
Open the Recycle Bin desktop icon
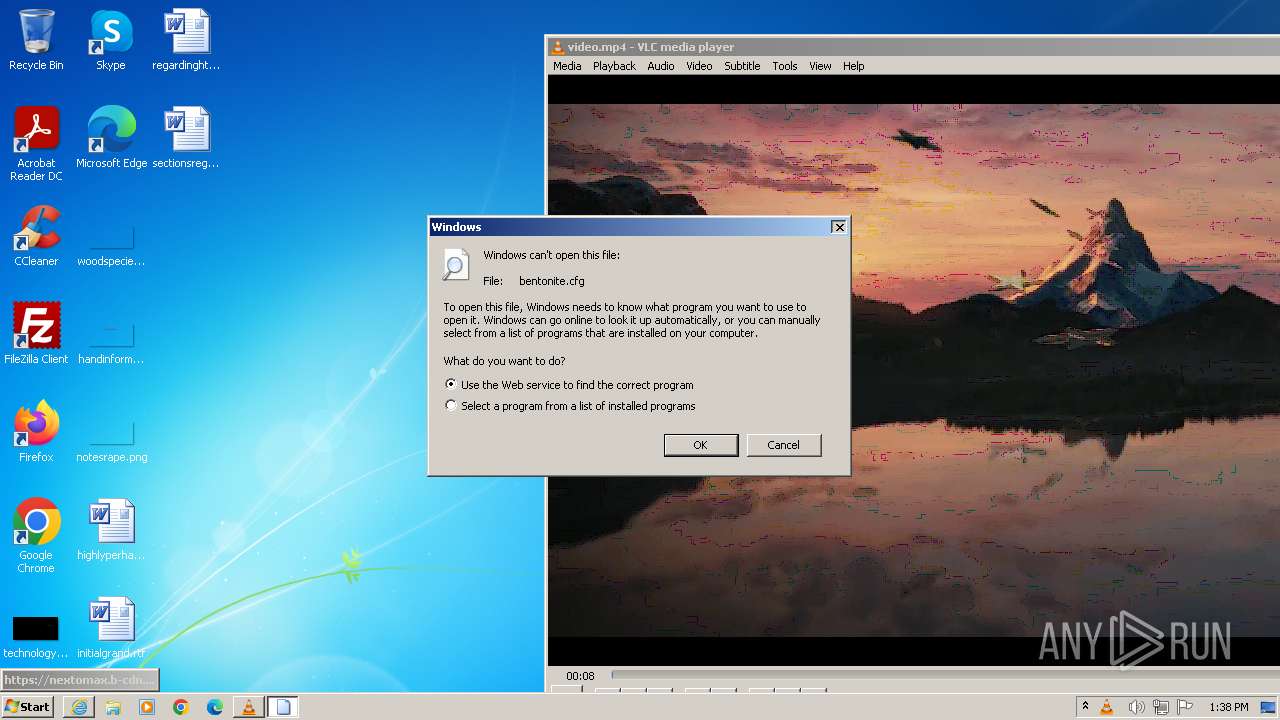pyautogui.click(x=36, y=40)
